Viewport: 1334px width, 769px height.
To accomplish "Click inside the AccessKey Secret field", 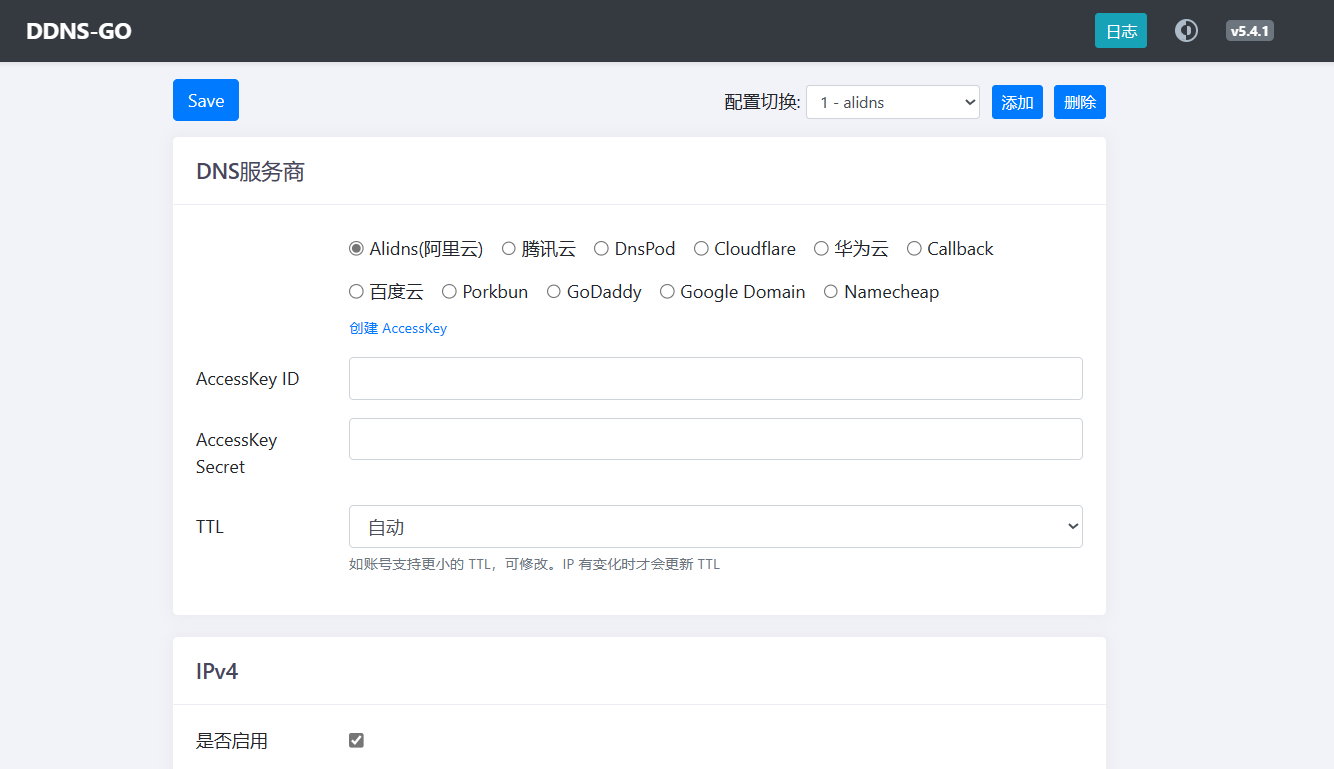I will pos(715,438).
